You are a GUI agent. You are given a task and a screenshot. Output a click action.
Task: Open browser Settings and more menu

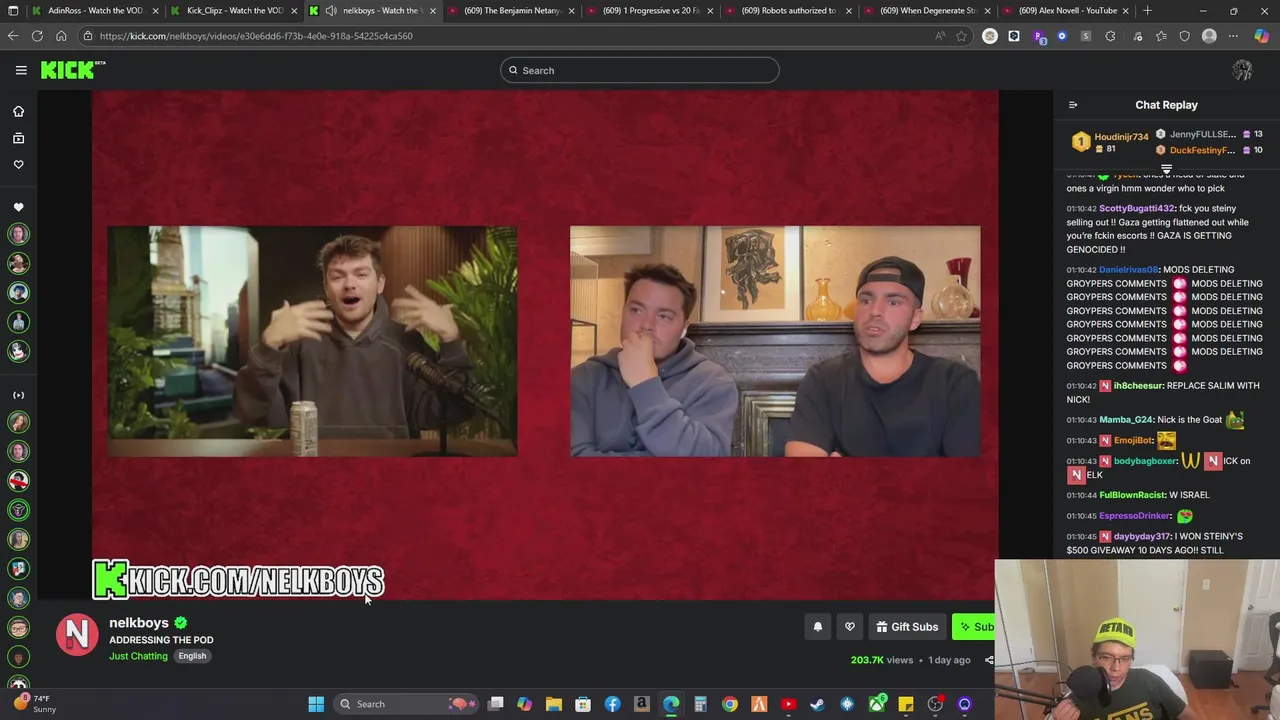[x=1233, y=36]
